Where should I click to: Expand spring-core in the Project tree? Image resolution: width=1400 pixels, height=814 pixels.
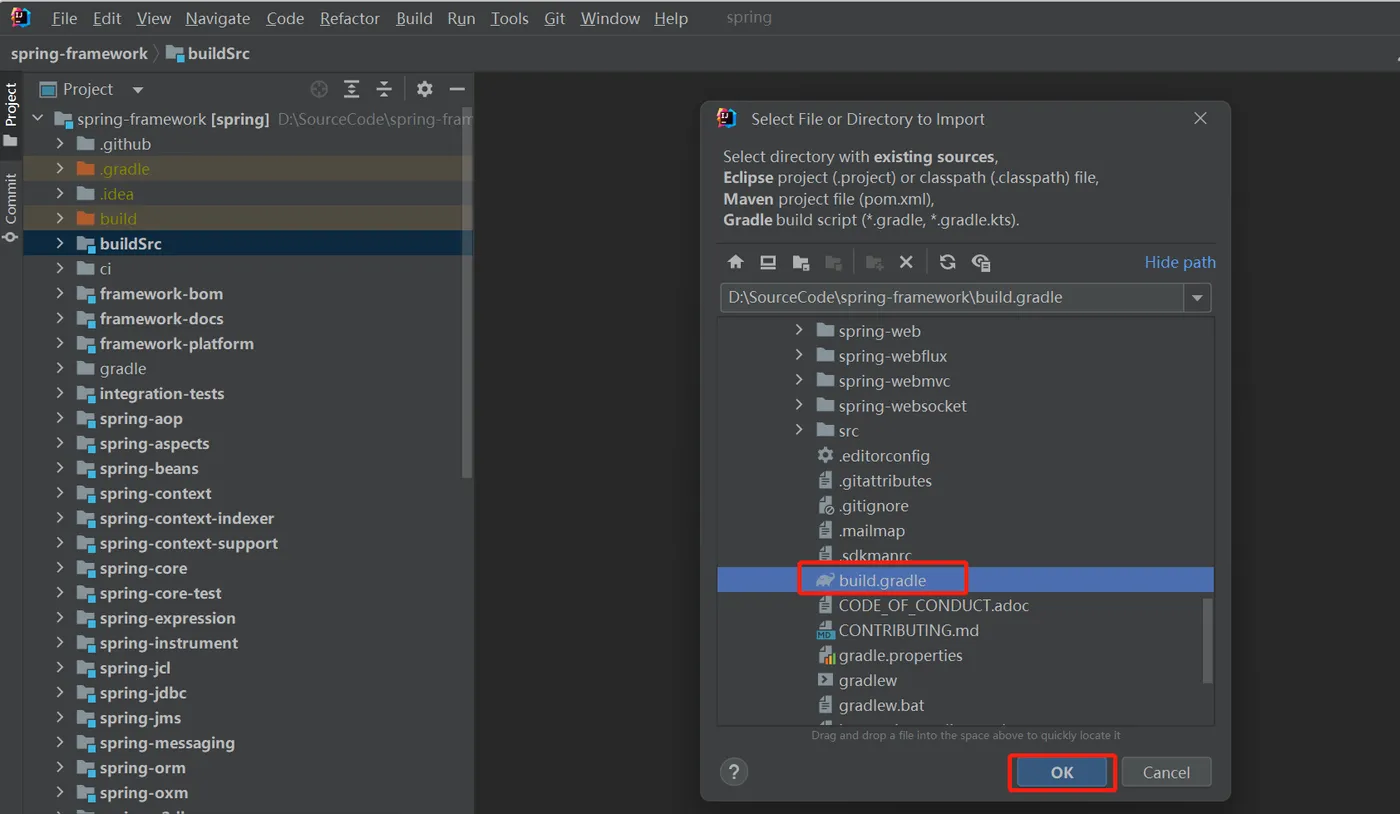(x=60, y=568)
